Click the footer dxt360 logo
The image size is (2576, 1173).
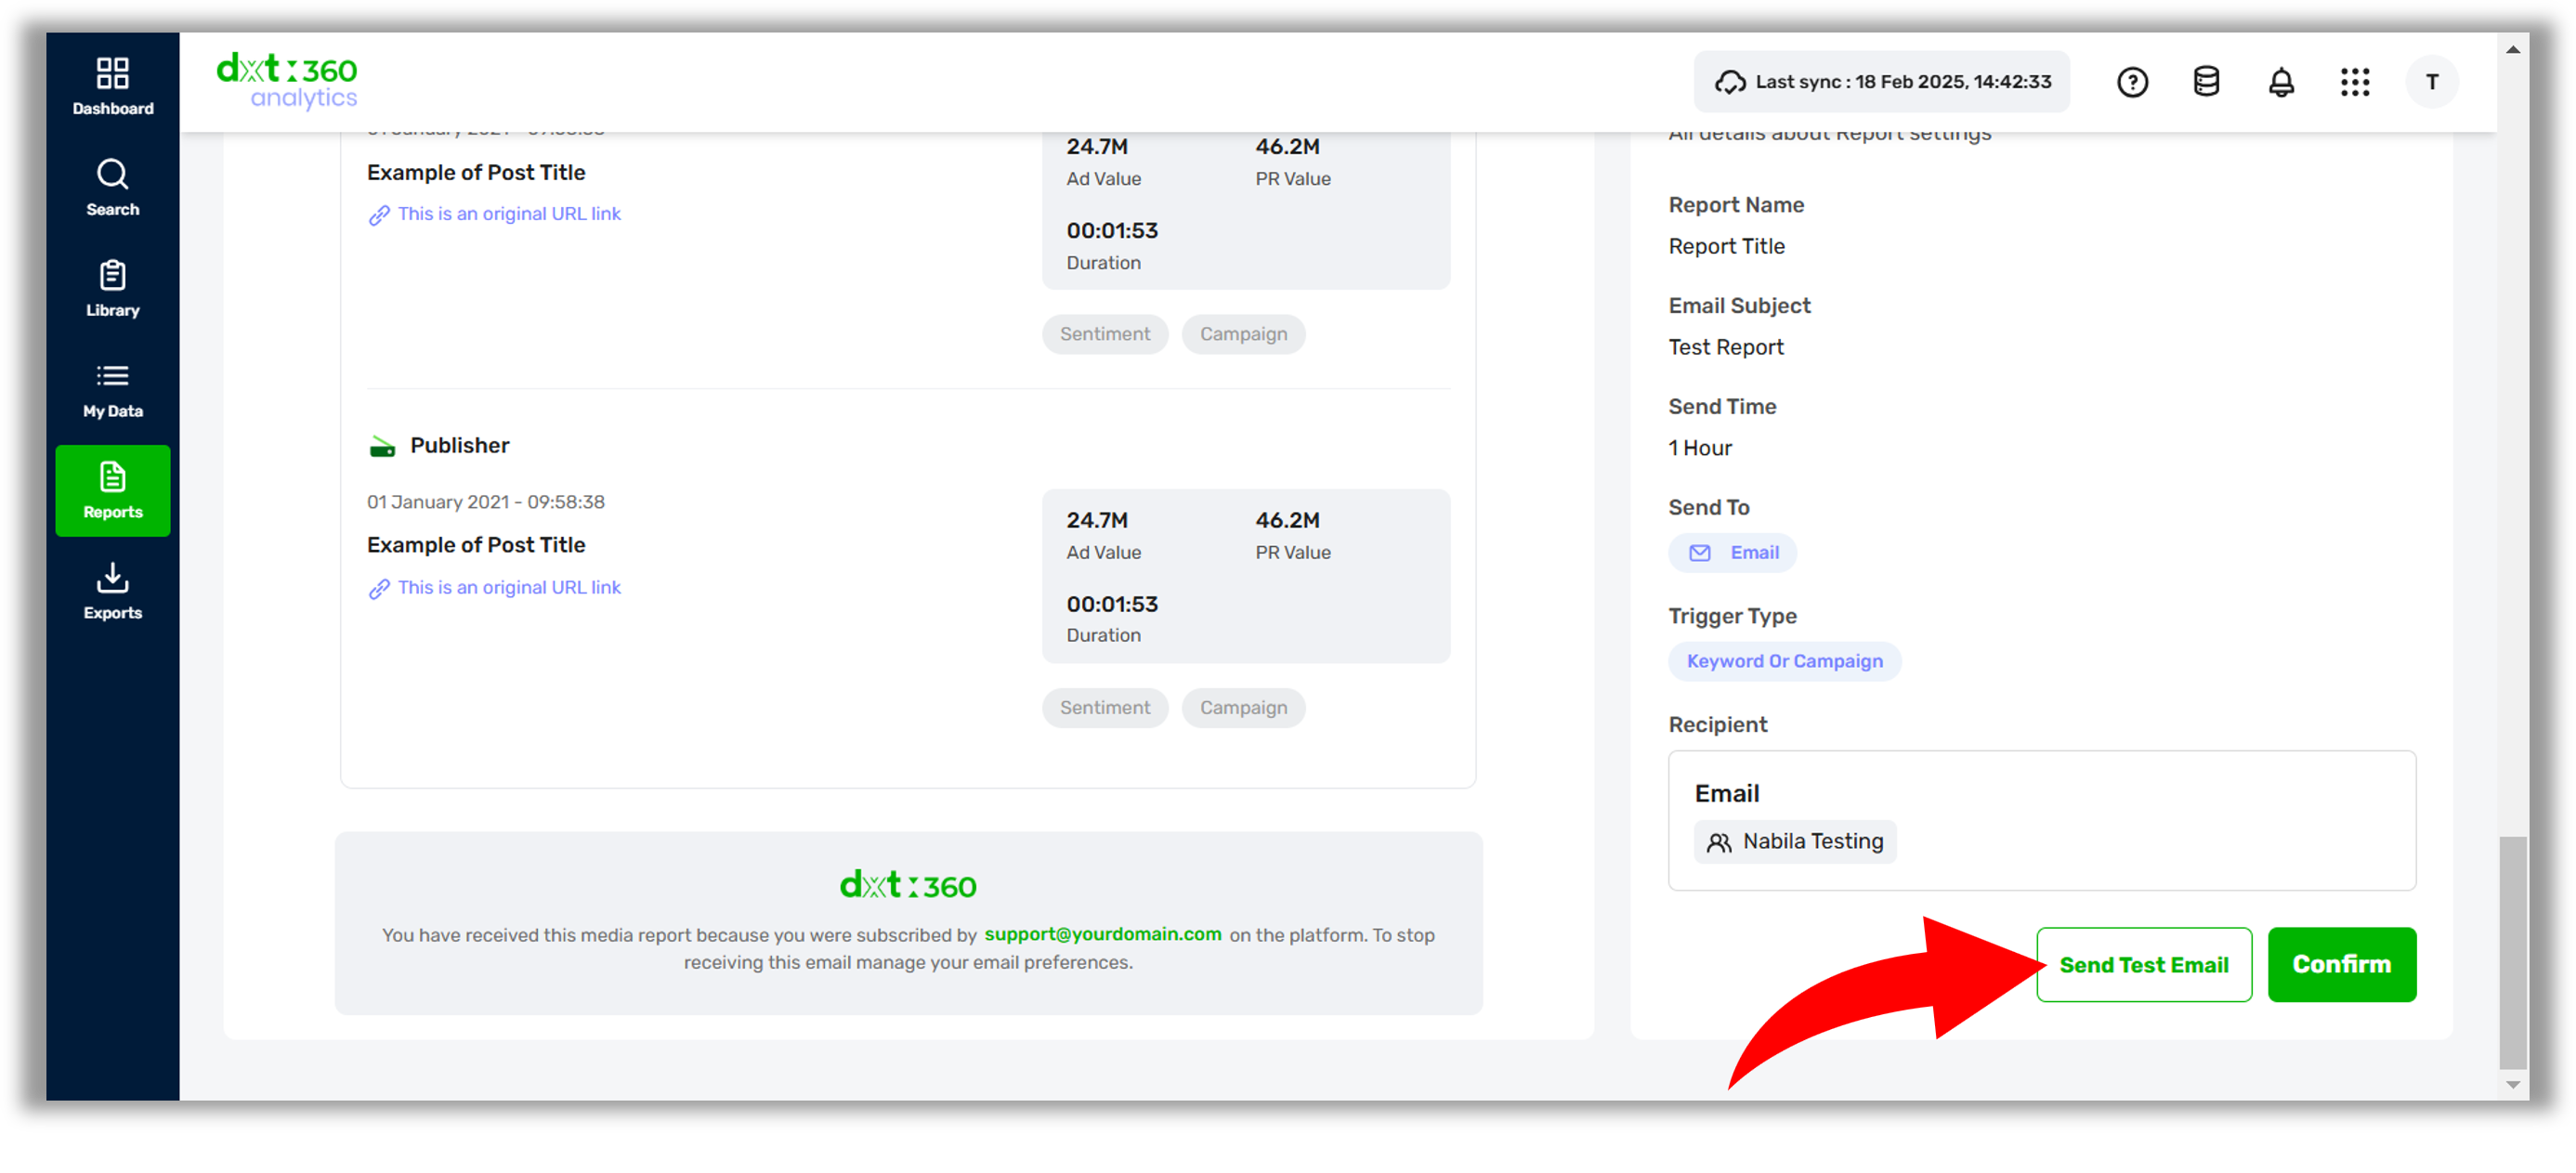908,885
